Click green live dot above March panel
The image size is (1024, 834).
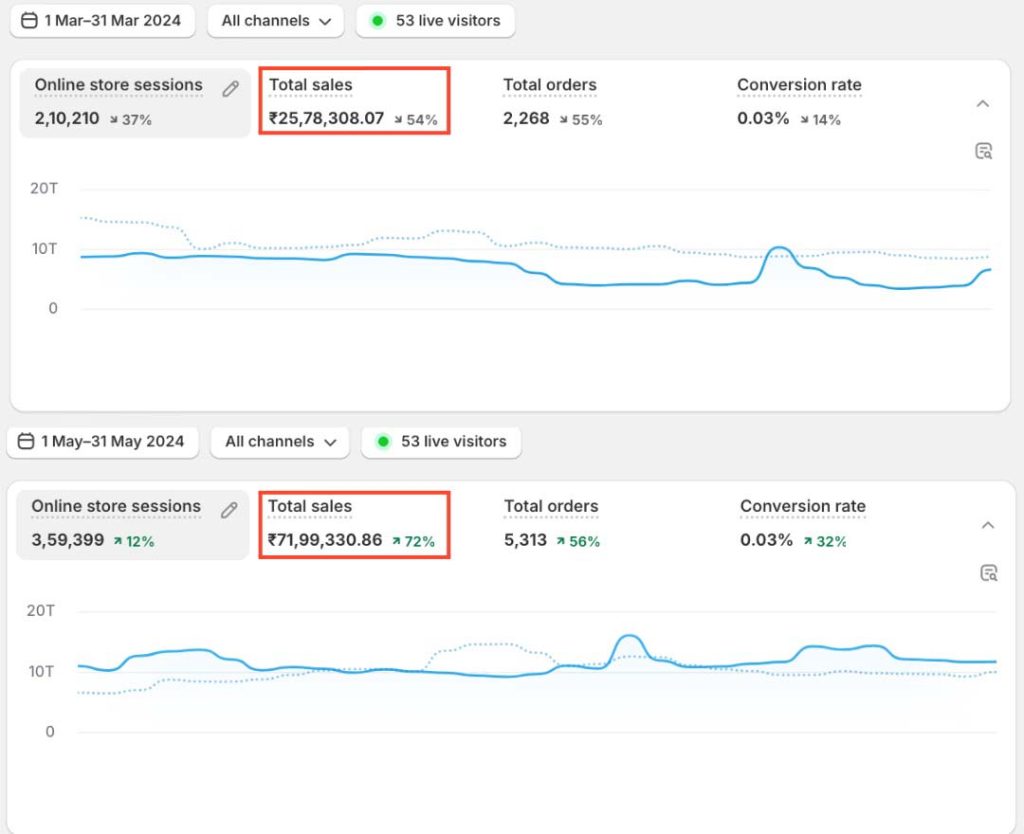(377, 21)
